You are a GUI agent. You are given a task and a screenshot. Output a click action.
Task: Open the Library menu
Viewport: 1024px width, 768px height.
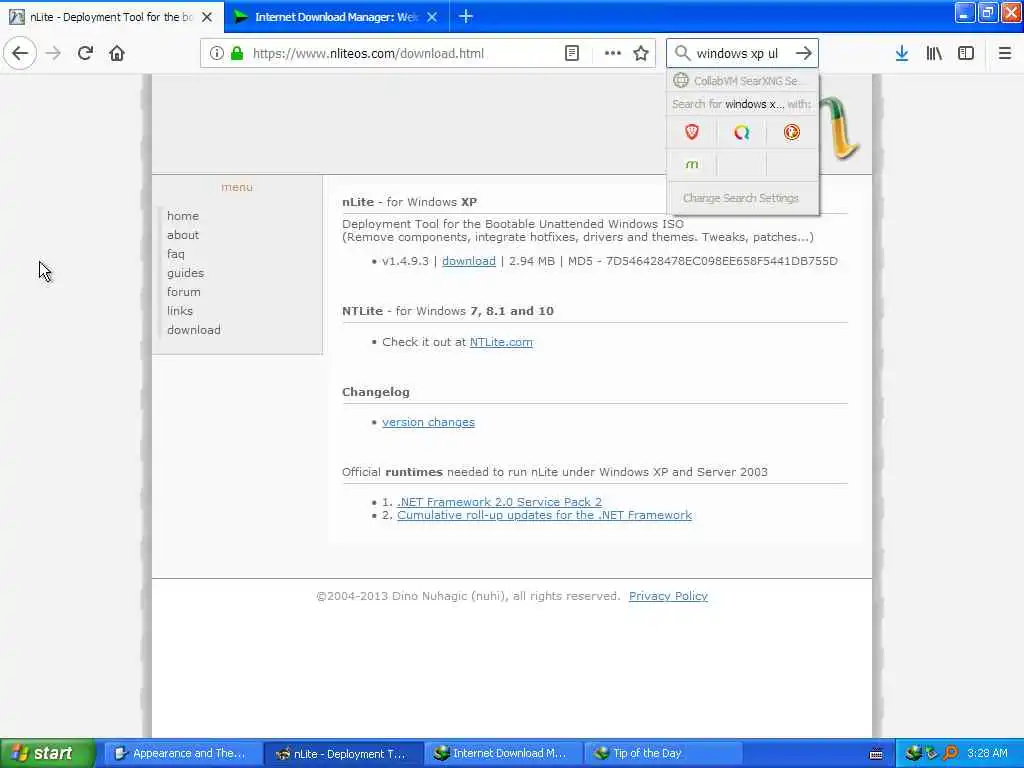[x=934, y=53]
